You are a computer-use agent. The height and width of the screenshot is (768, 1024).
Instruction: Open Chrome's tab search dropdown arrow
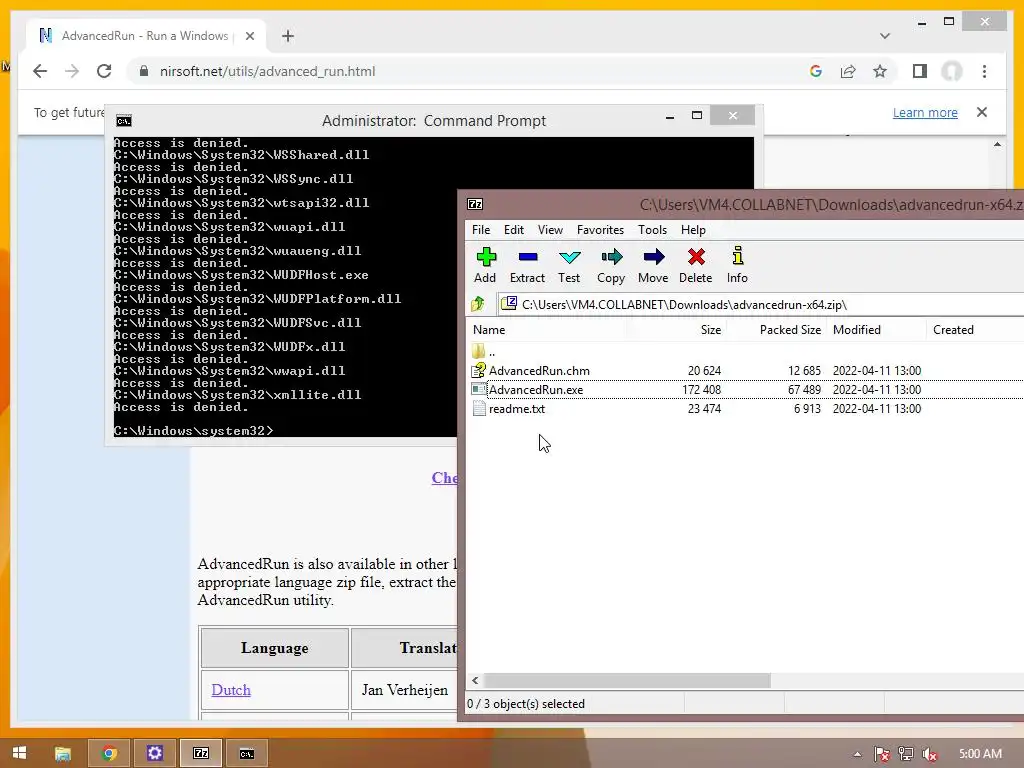885,36
